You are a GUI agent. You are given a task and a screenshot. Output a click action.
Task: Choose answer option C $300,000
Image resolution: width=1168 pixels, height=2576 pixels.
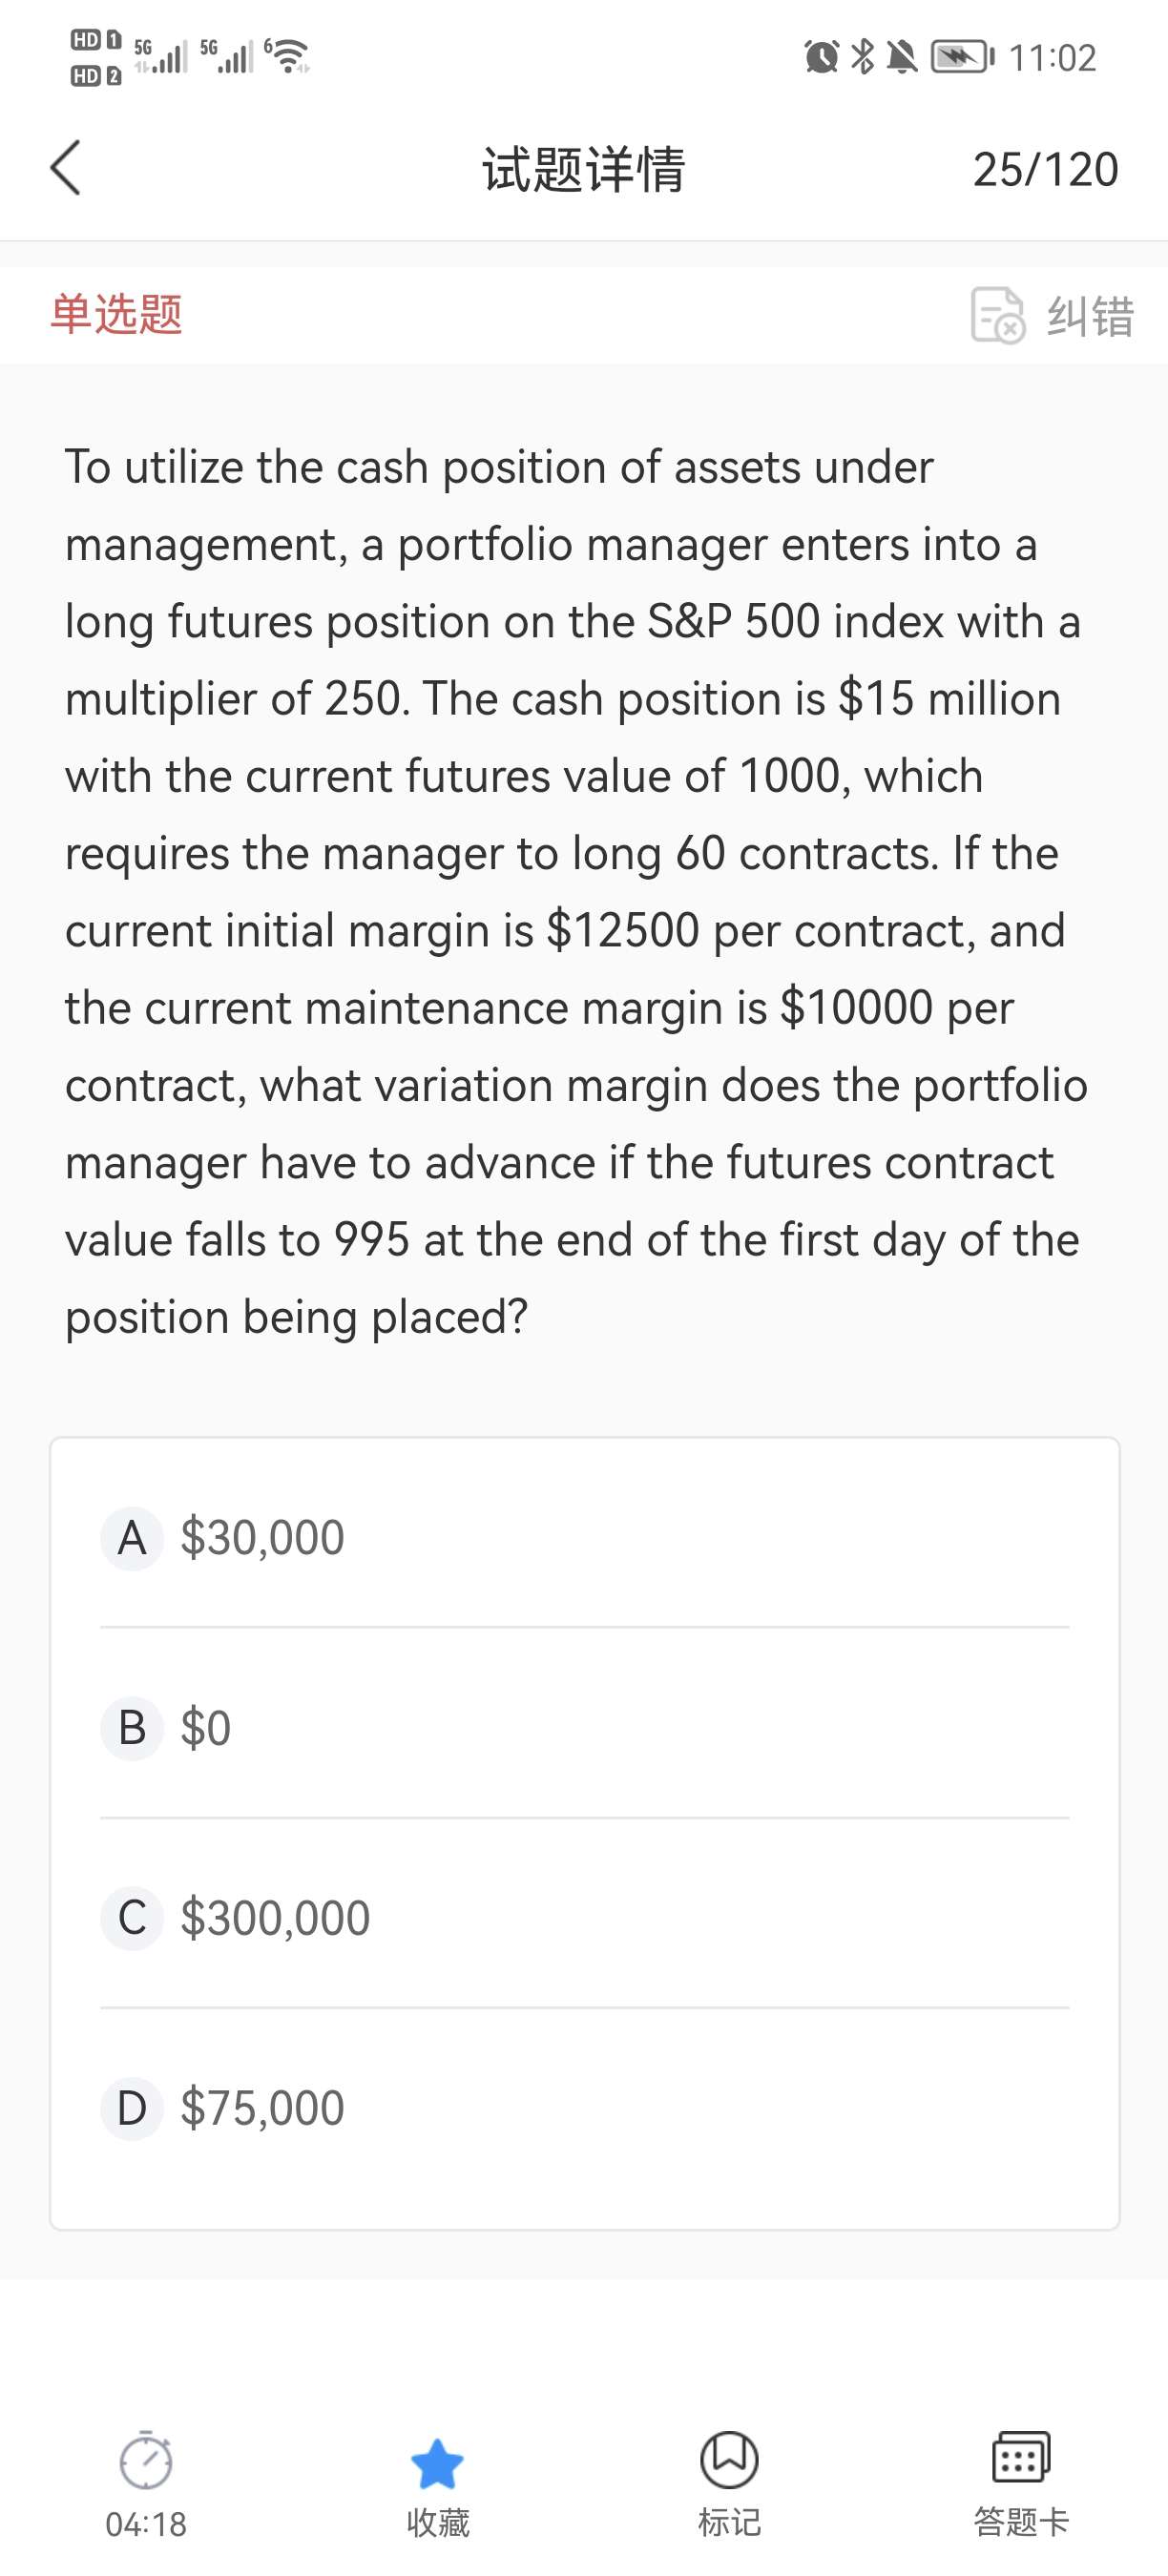point(275,1918)
